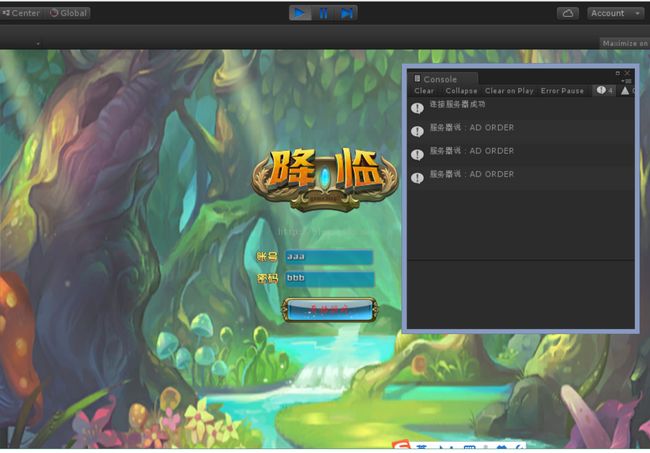The image size is (650, 453).
Task: Select the Console tab
Action: (x=444, y=79)
